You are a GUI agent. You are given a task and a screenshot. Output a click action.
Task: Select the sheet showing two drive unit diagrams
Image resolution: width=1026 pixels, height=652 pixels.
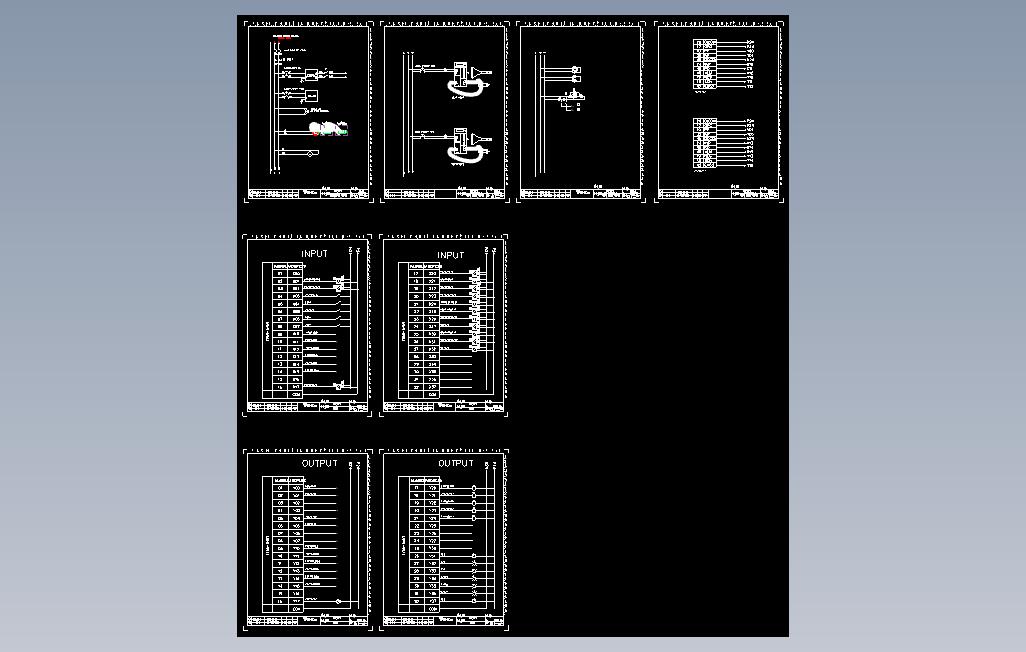(x=445, y=112)
